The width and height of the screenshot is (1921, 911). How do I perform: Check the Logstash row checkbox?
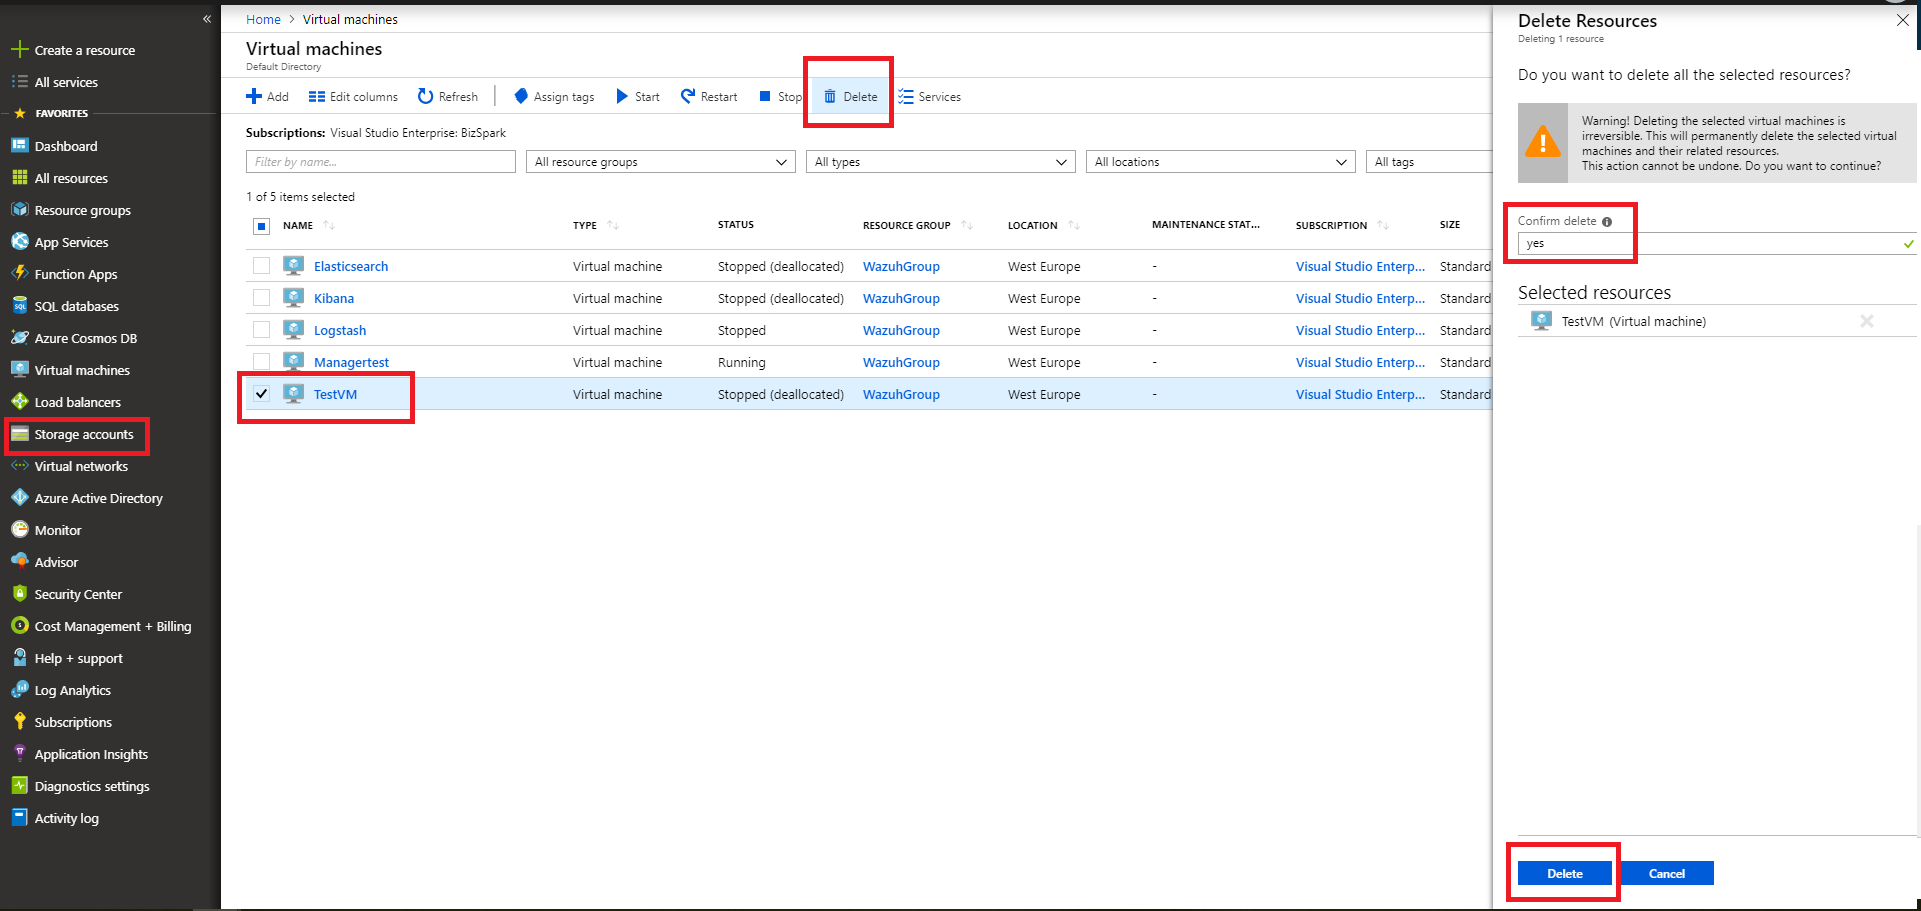click(x=261, y=330)
